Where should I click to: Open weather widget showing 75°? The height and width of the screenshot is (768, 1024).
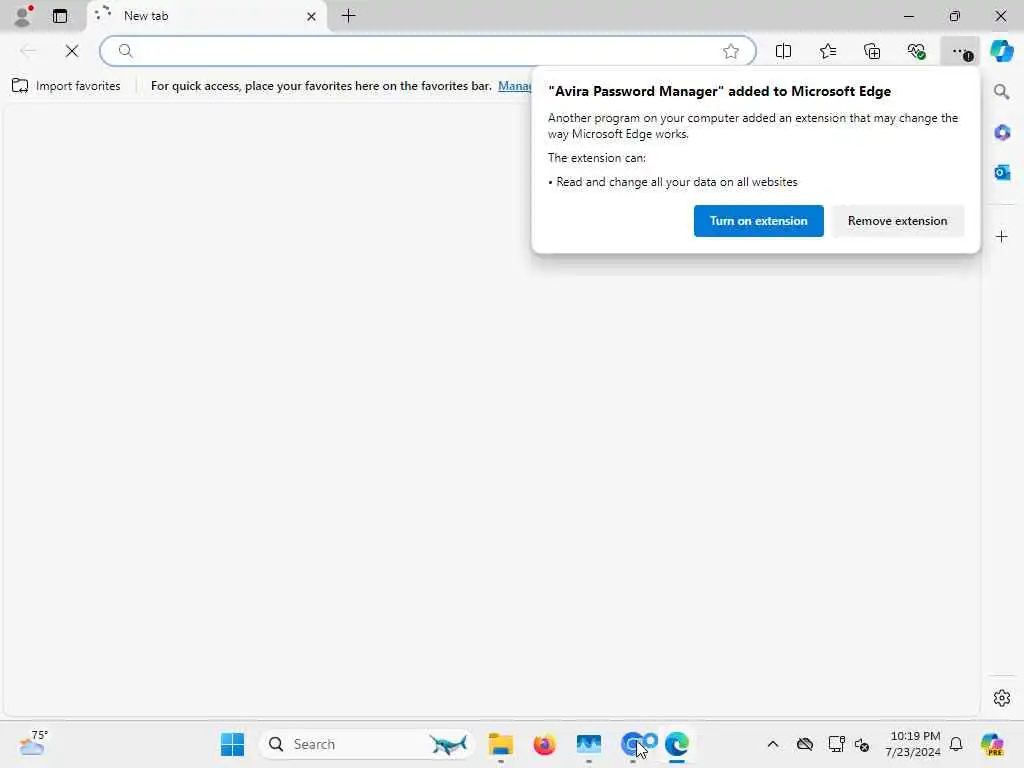(x=33, y=743)
